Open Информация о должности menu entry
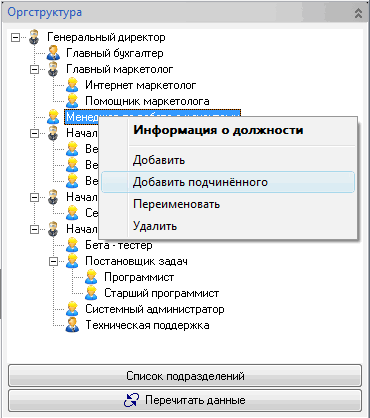 pyautogui.click(x=228, y=130)
